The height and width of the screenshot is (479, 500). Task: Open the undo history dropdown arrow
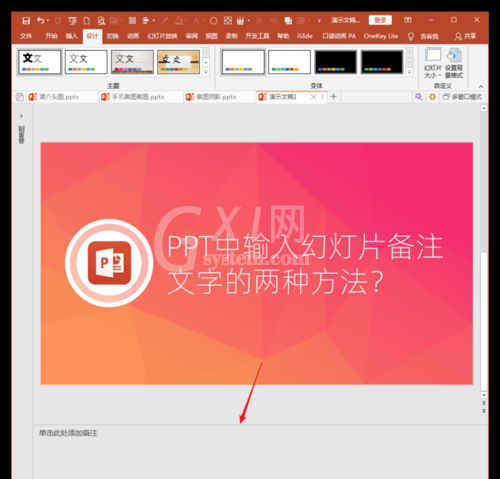[48, 21]
